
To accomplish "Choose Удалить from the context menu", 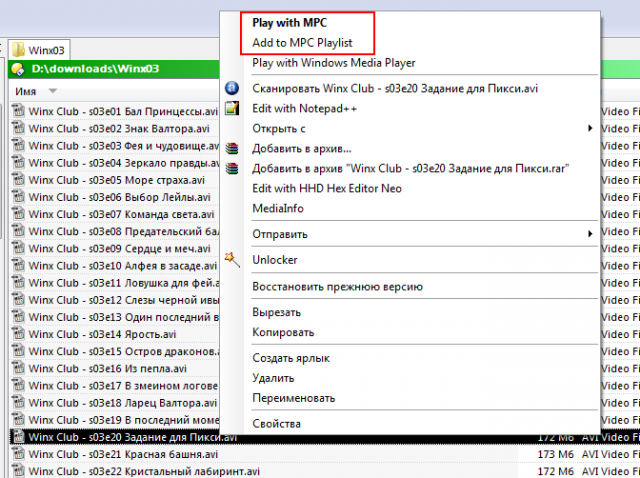I will 273,378.
